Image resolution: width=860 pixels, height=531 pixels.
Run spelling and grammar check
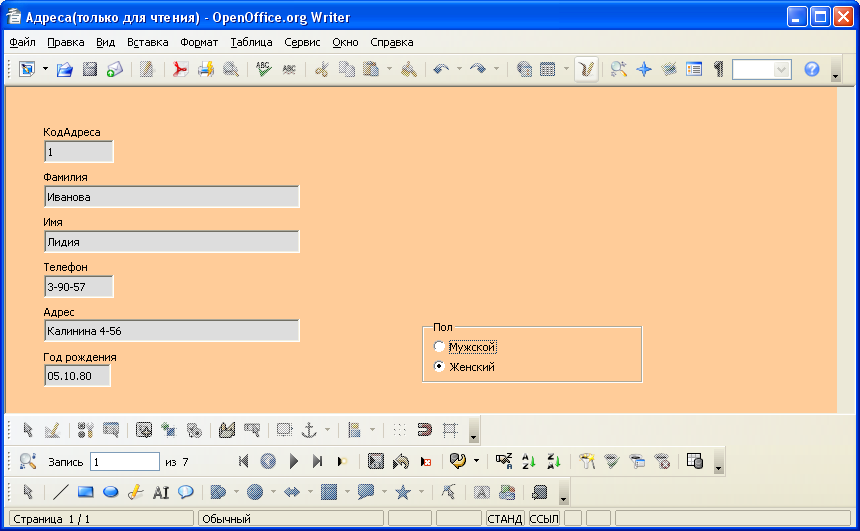(x=264, y=70)
